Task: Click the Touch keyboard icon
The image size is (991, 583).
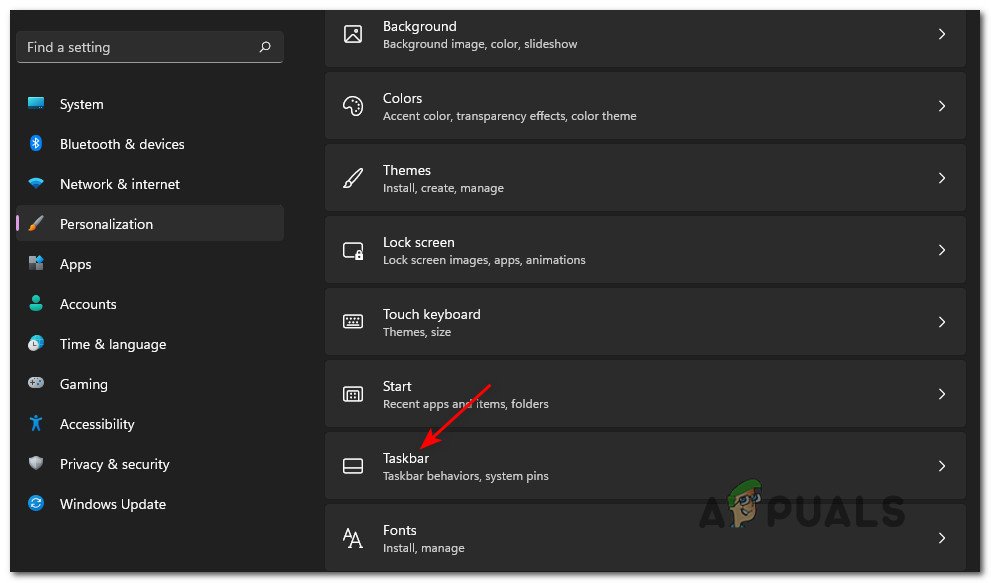Action: click(x=353, y=322)
